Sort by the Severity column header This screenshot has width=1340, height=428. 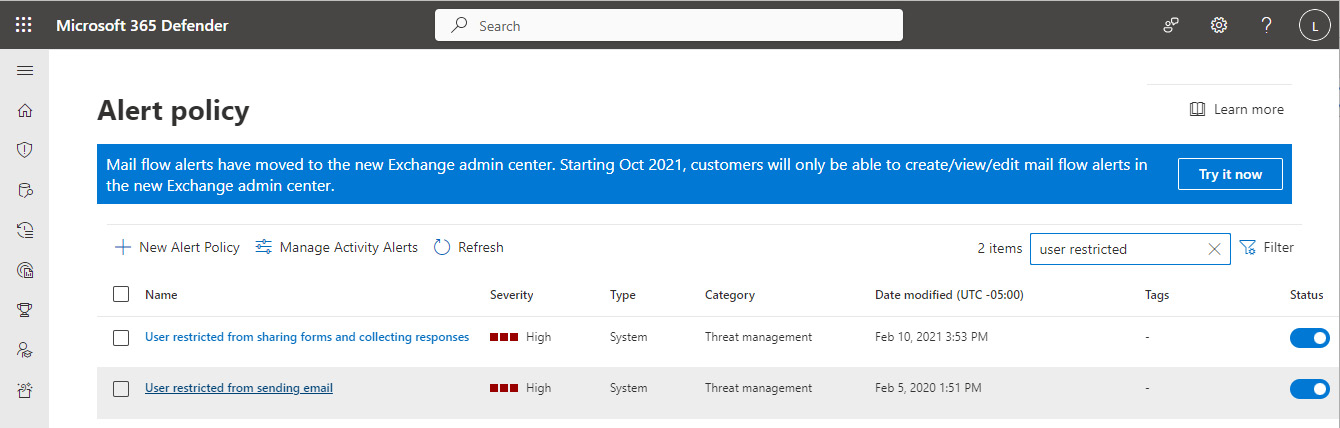511,295
